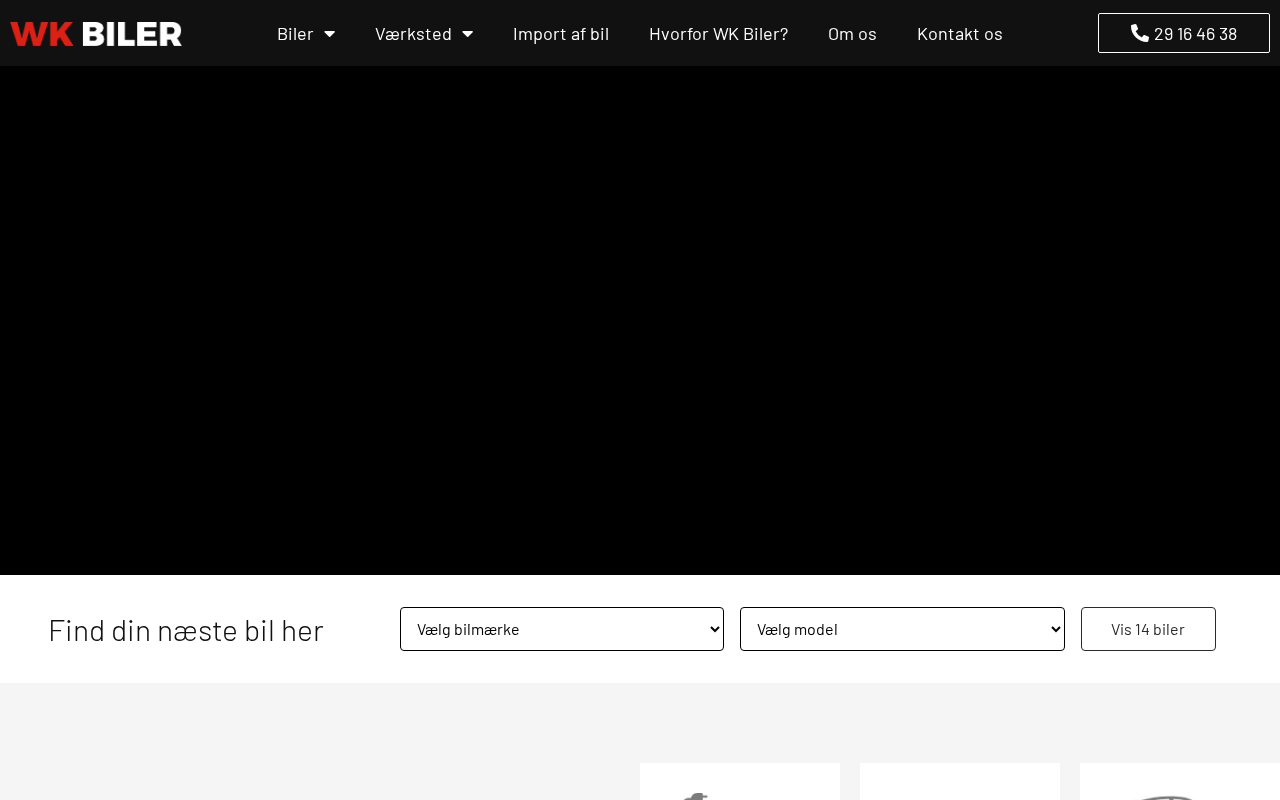Screen dimensions: 1280x800
Task: Navigate to Om os
Action: (x=852, y=34)
